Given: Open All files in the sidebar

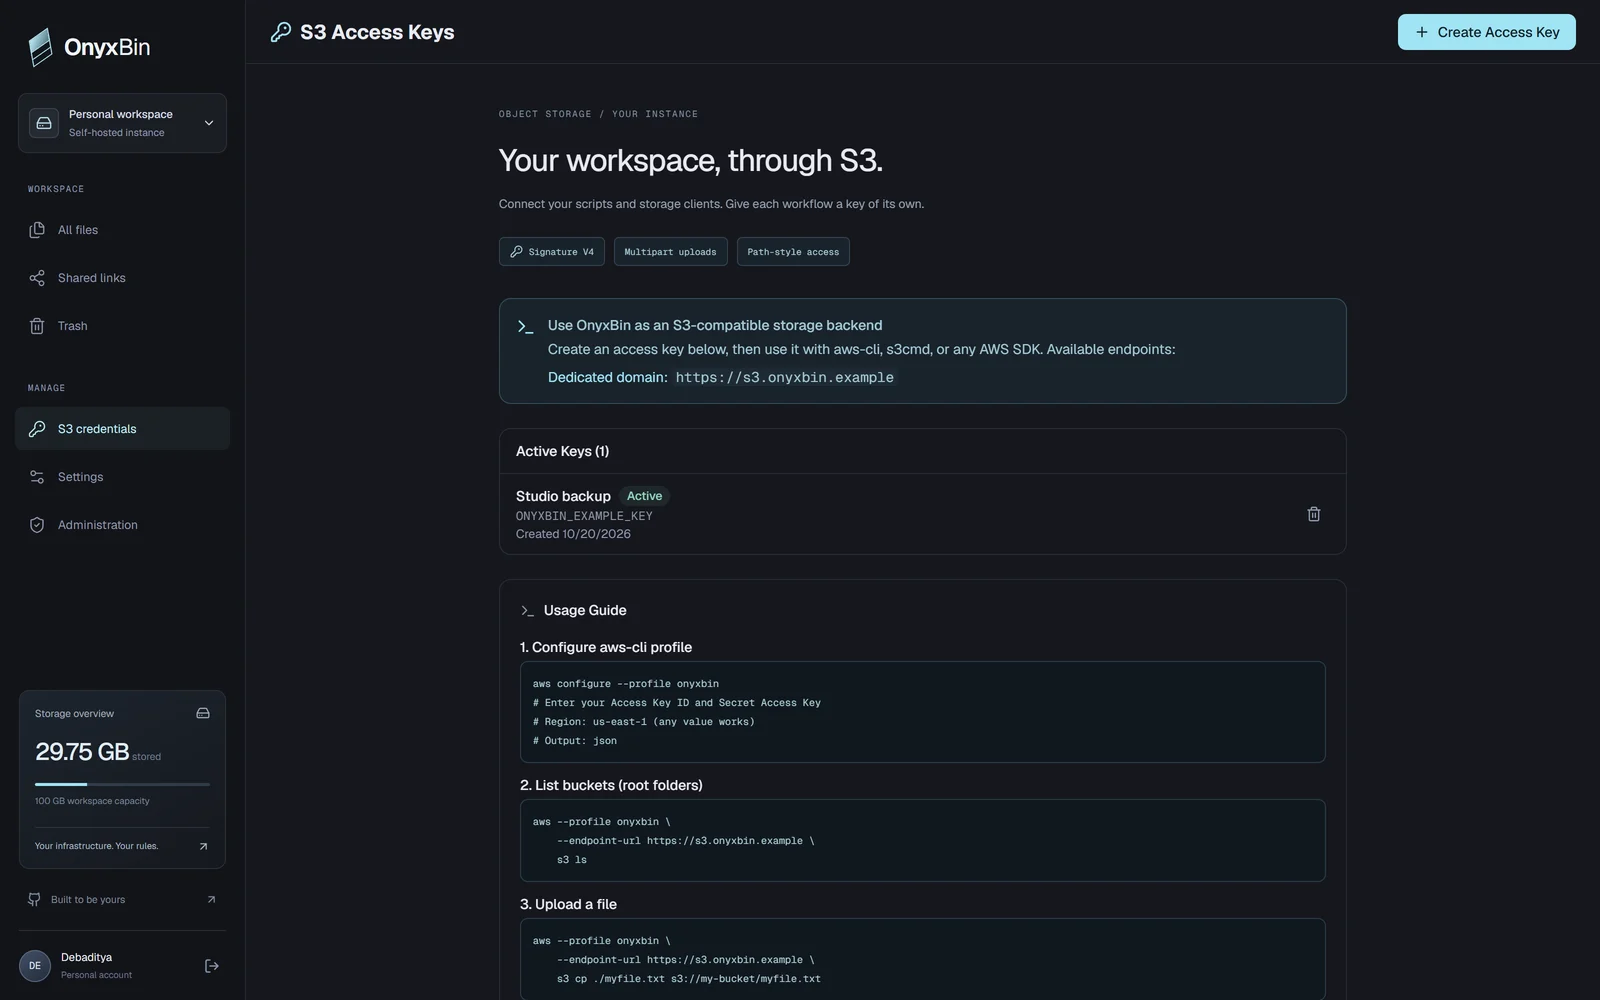Looking at the screenshot, I should point(122,230).
